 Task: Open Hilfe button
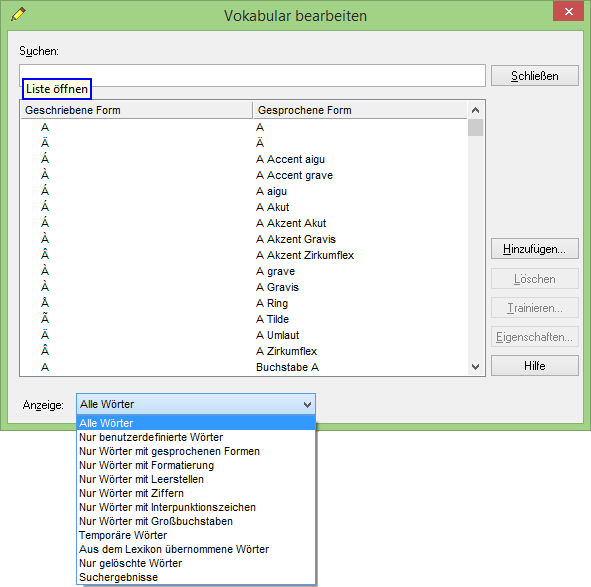(x=534, y=366)
